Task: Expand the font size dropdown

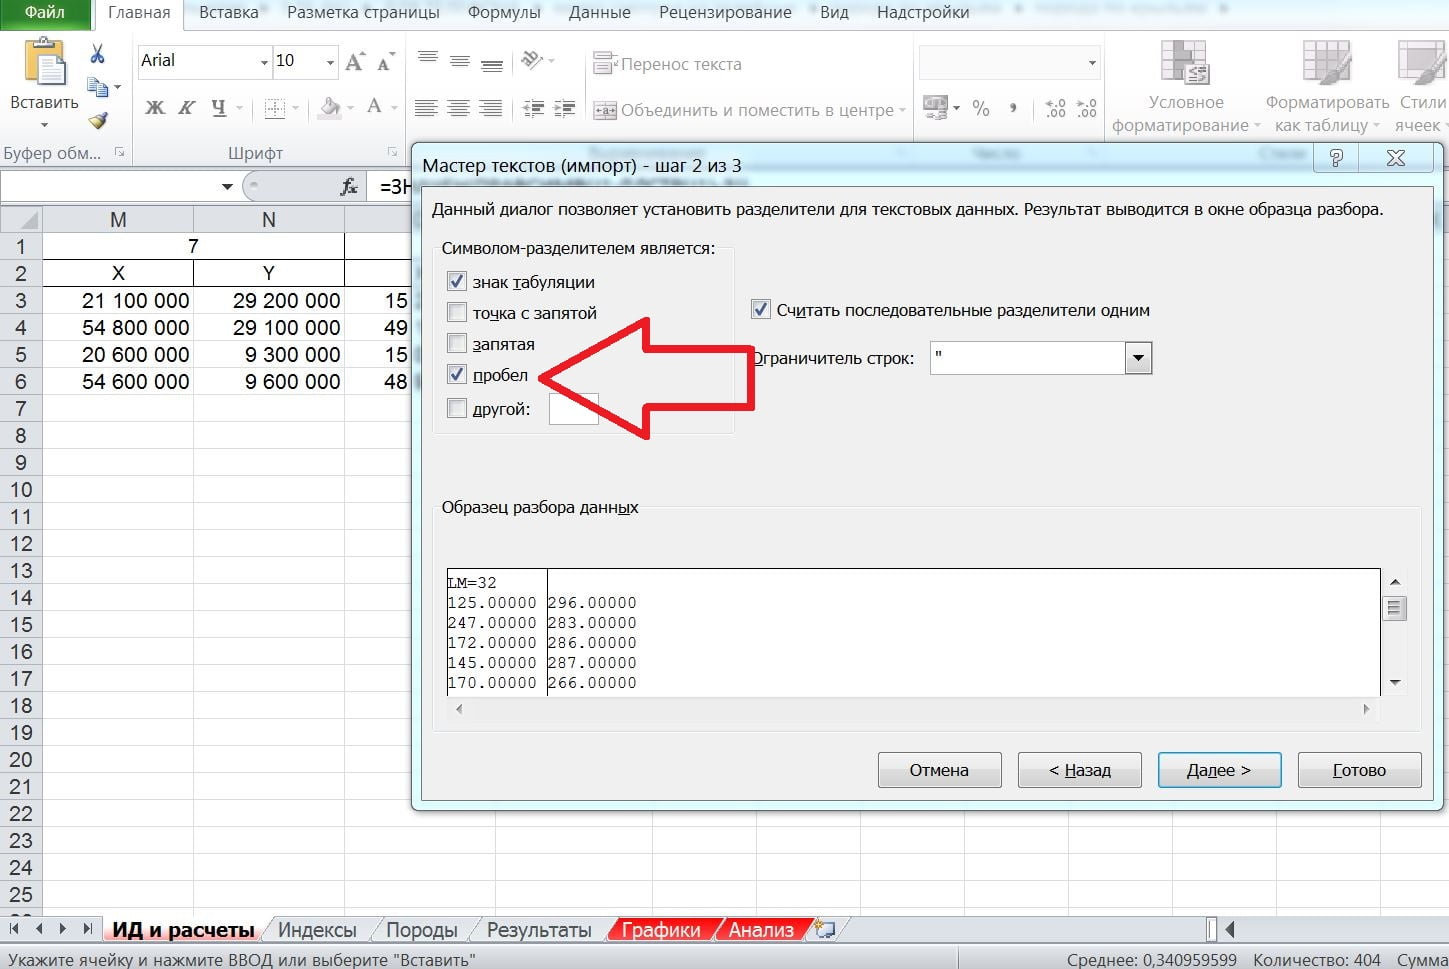Action: coord(330,62)
